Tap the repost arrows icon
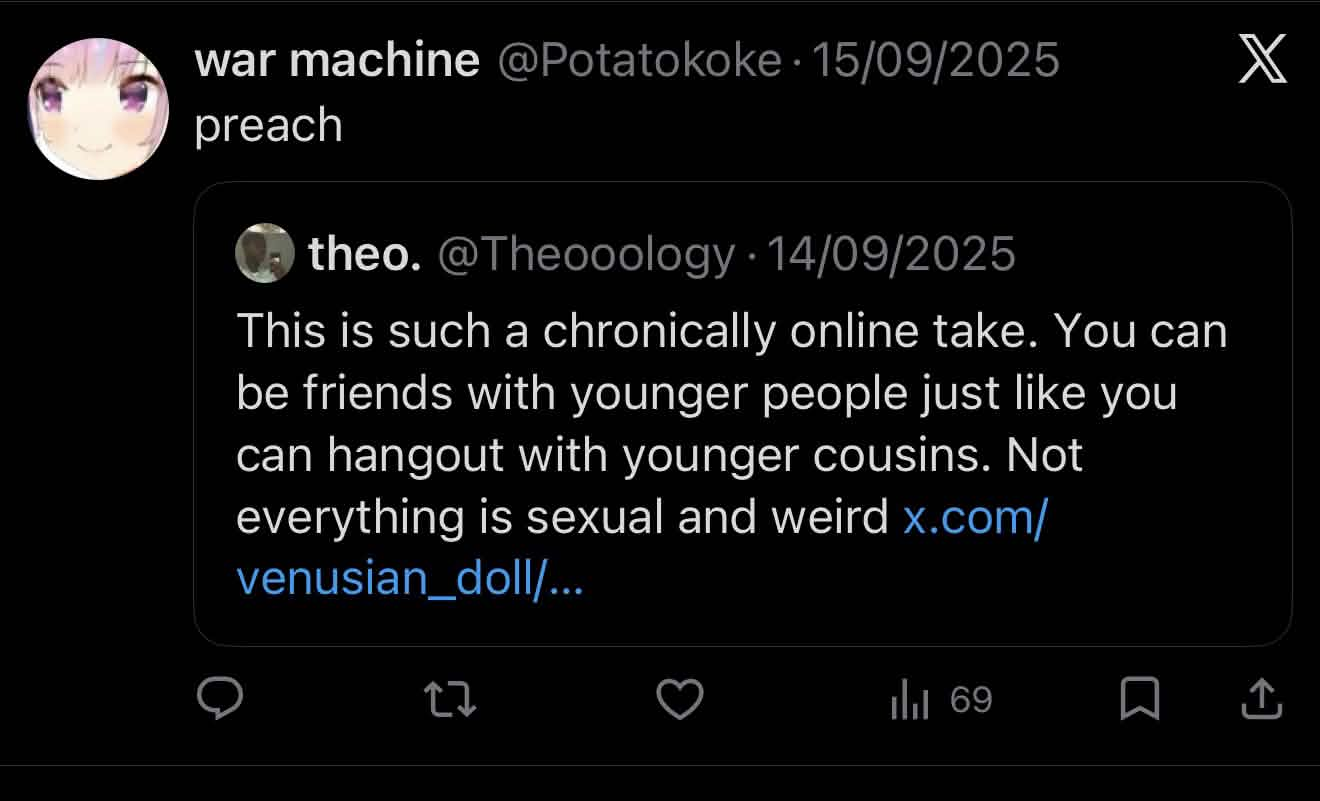This screenshot has height=801, width=1320. 451,699
